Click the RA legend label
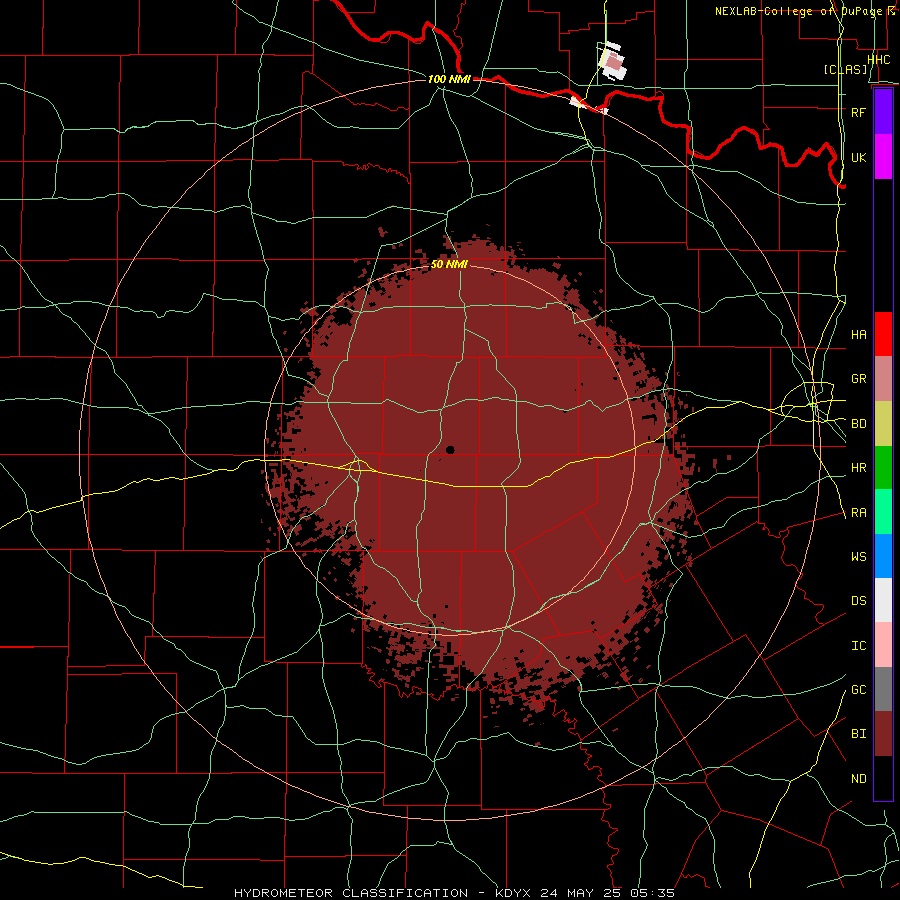This screenshot has width=900, height=900. pyautogui.click(x=858, y=513)
